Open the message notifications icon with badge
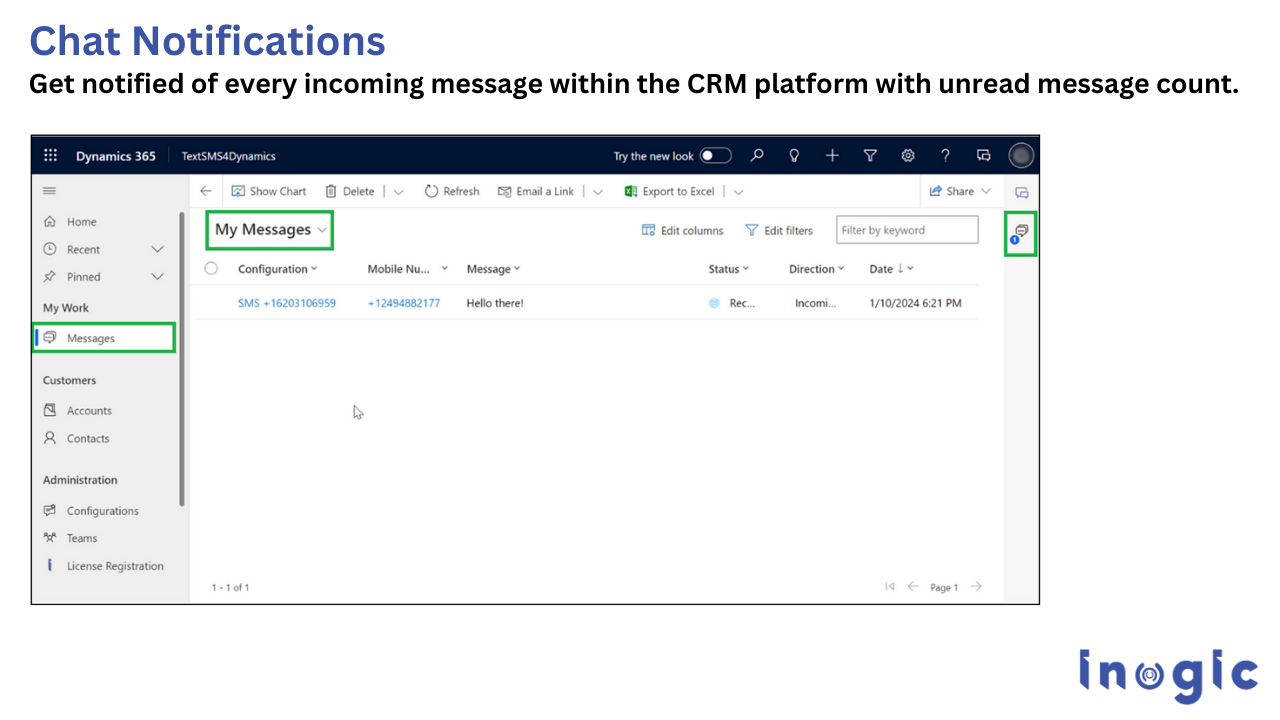The image size is (1280, 720). [1020, 234]
